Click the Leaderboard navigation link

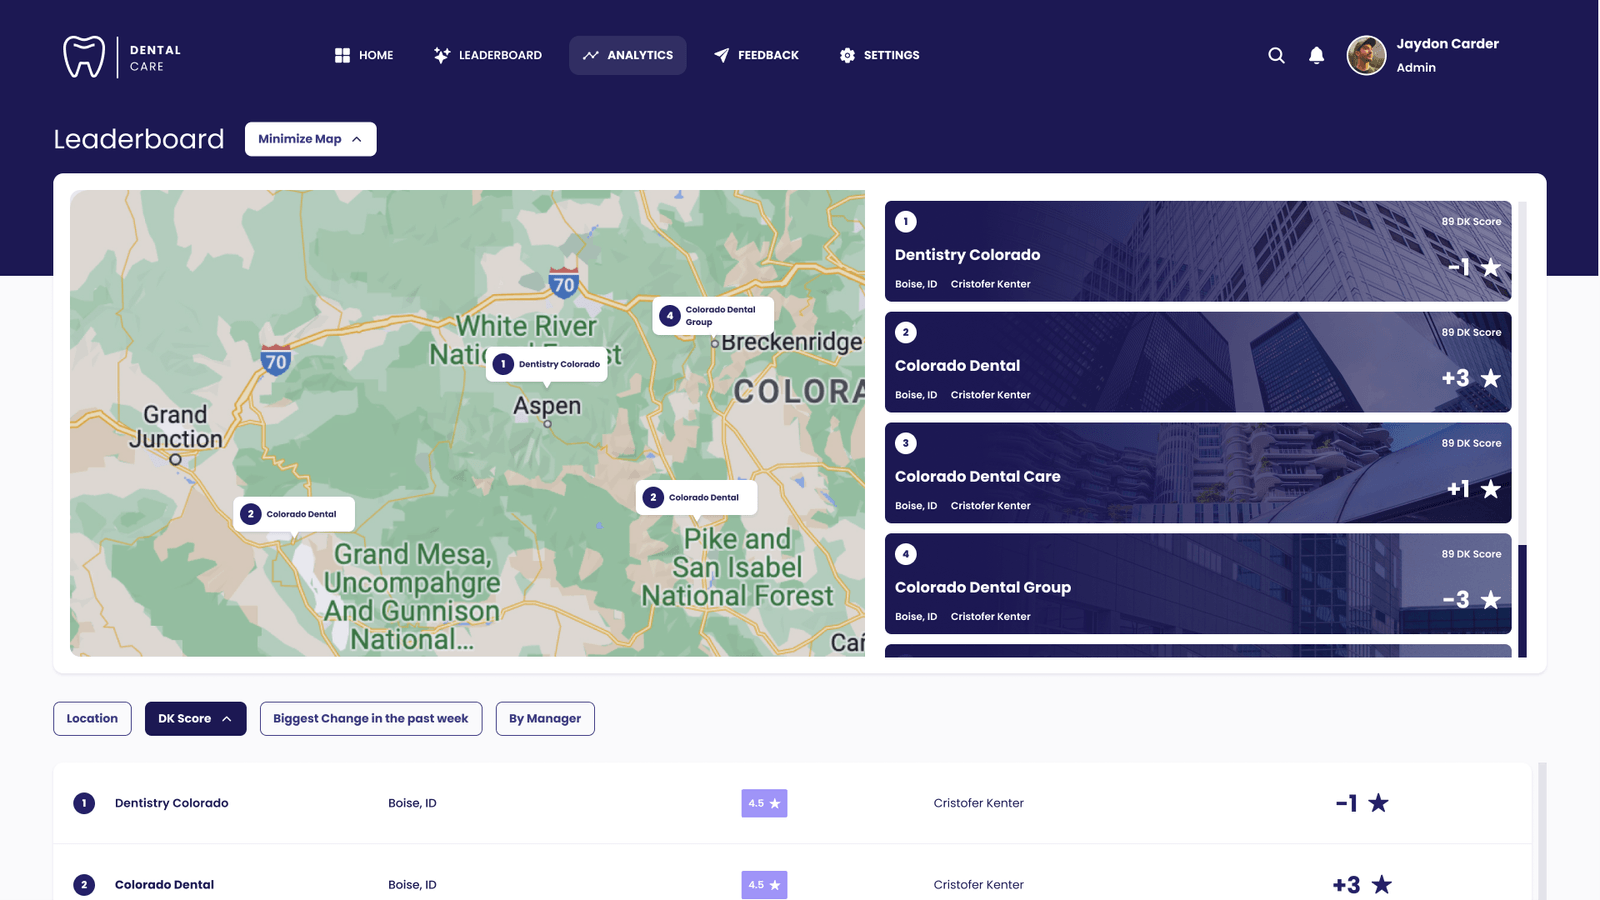488,56
